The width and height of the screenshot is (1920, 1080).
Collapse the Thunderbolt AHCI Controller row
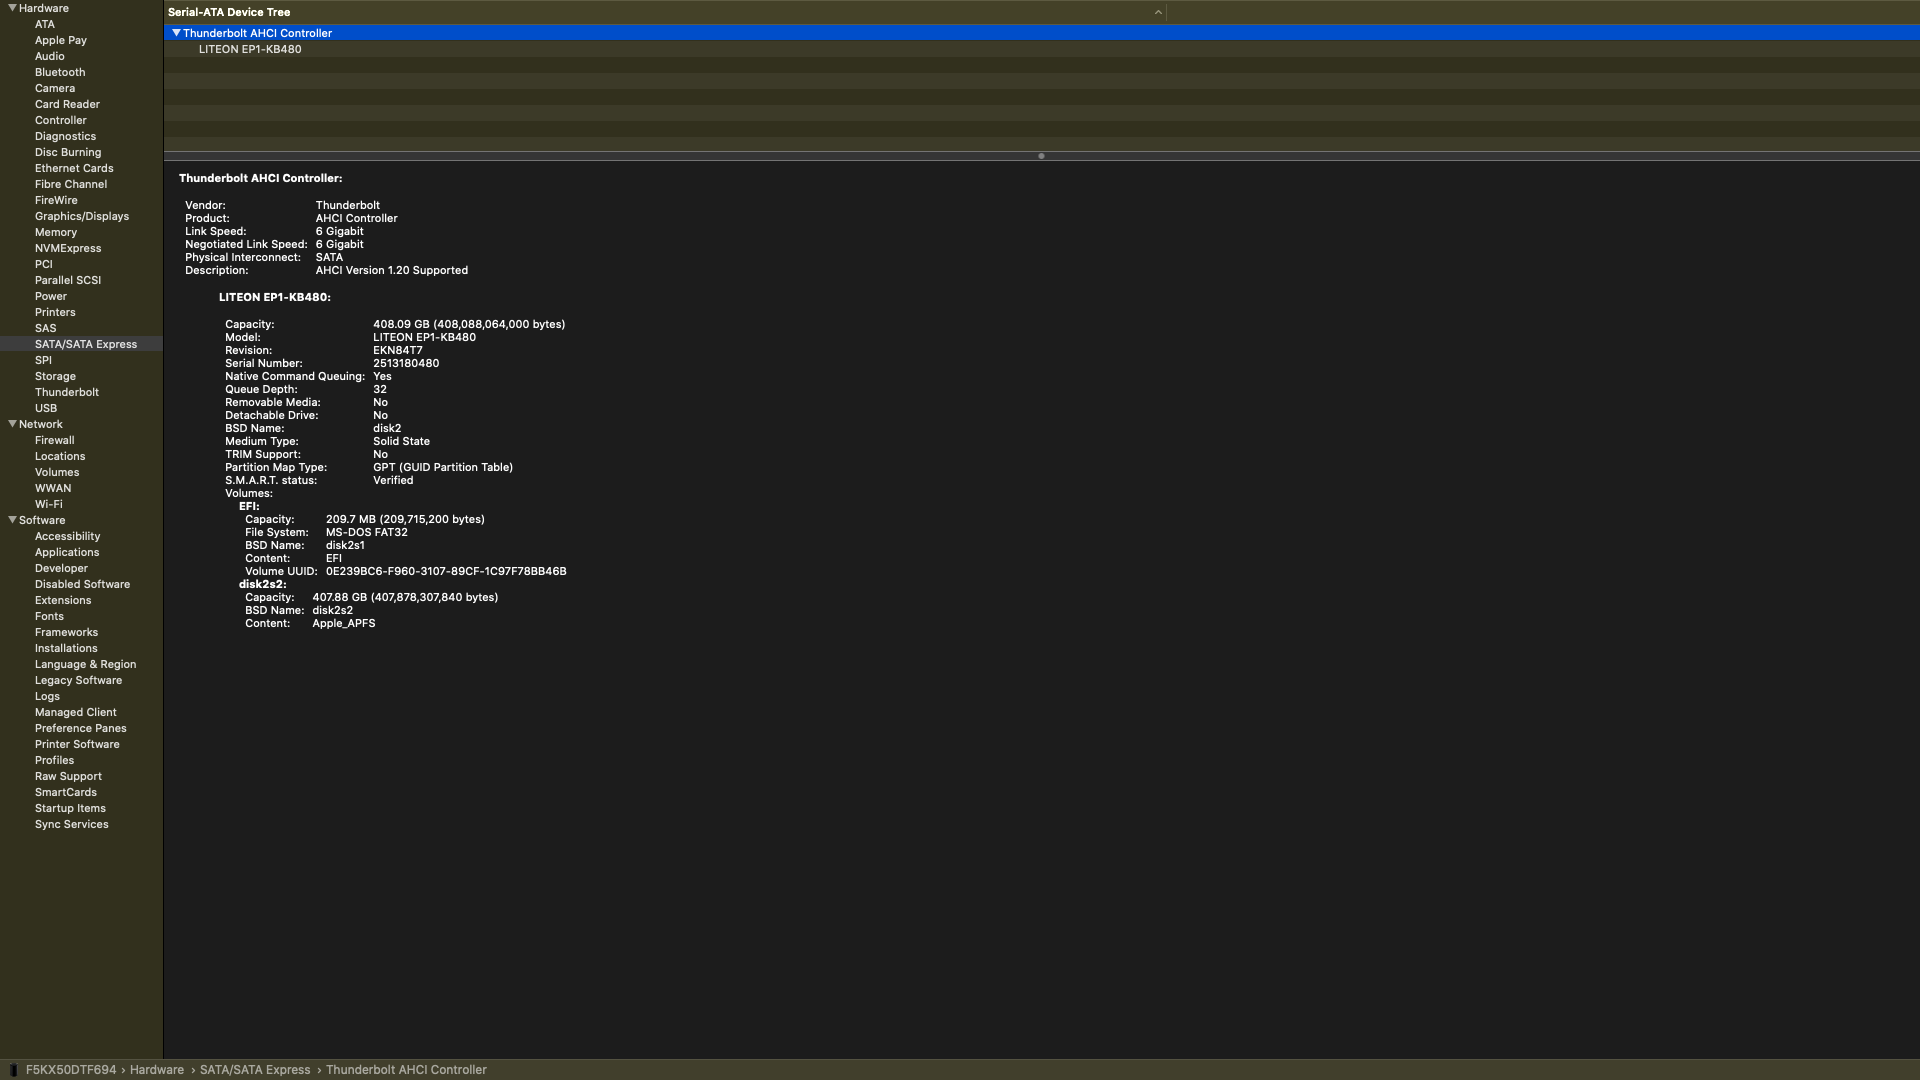tap(176, 33)
